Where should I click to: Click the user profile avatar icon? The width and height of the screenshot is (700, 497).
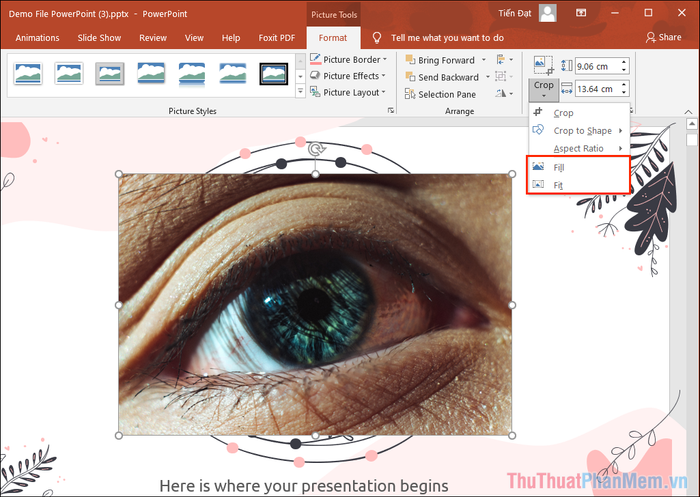pyautogui.click(x=547, y=13)
